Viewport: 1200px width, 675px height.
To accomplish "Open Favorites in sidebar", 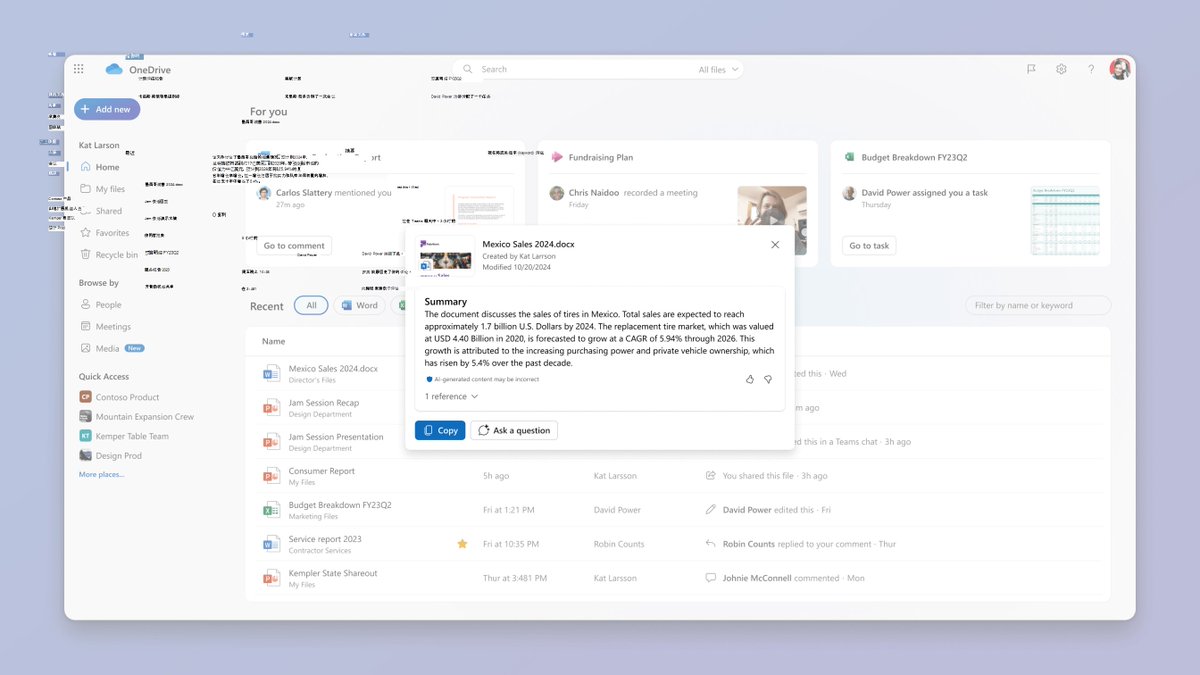I will pyautogui.click(x=112, y=233).
